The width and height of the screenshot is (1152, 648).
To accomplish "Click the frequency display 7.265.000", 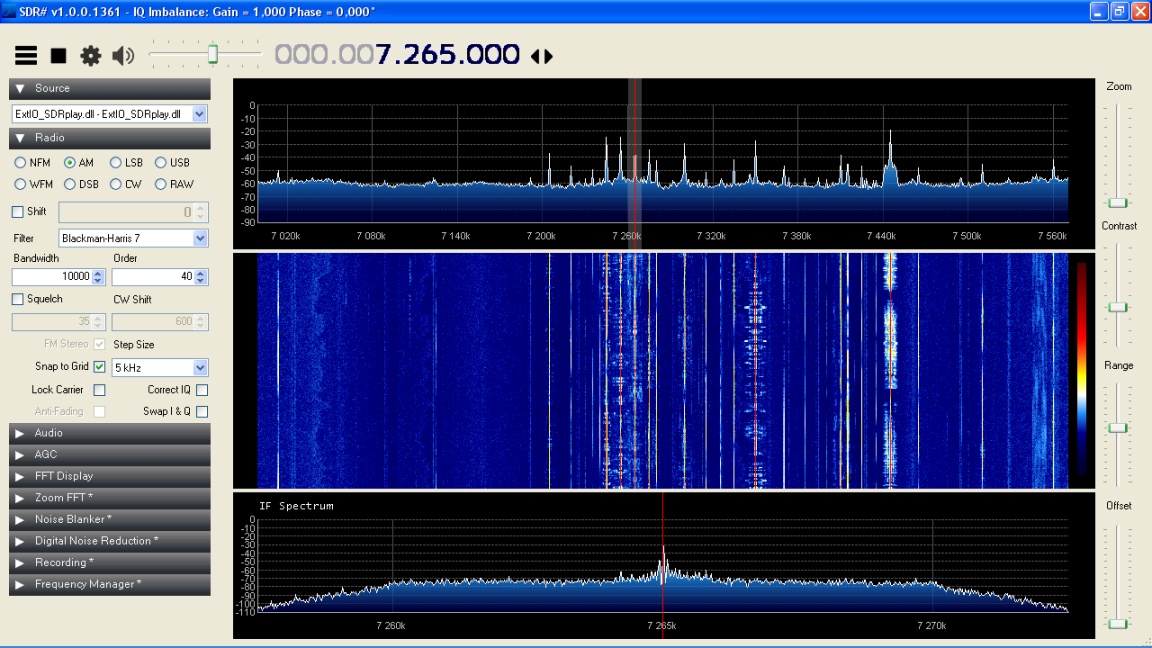I will coord(397,54).
